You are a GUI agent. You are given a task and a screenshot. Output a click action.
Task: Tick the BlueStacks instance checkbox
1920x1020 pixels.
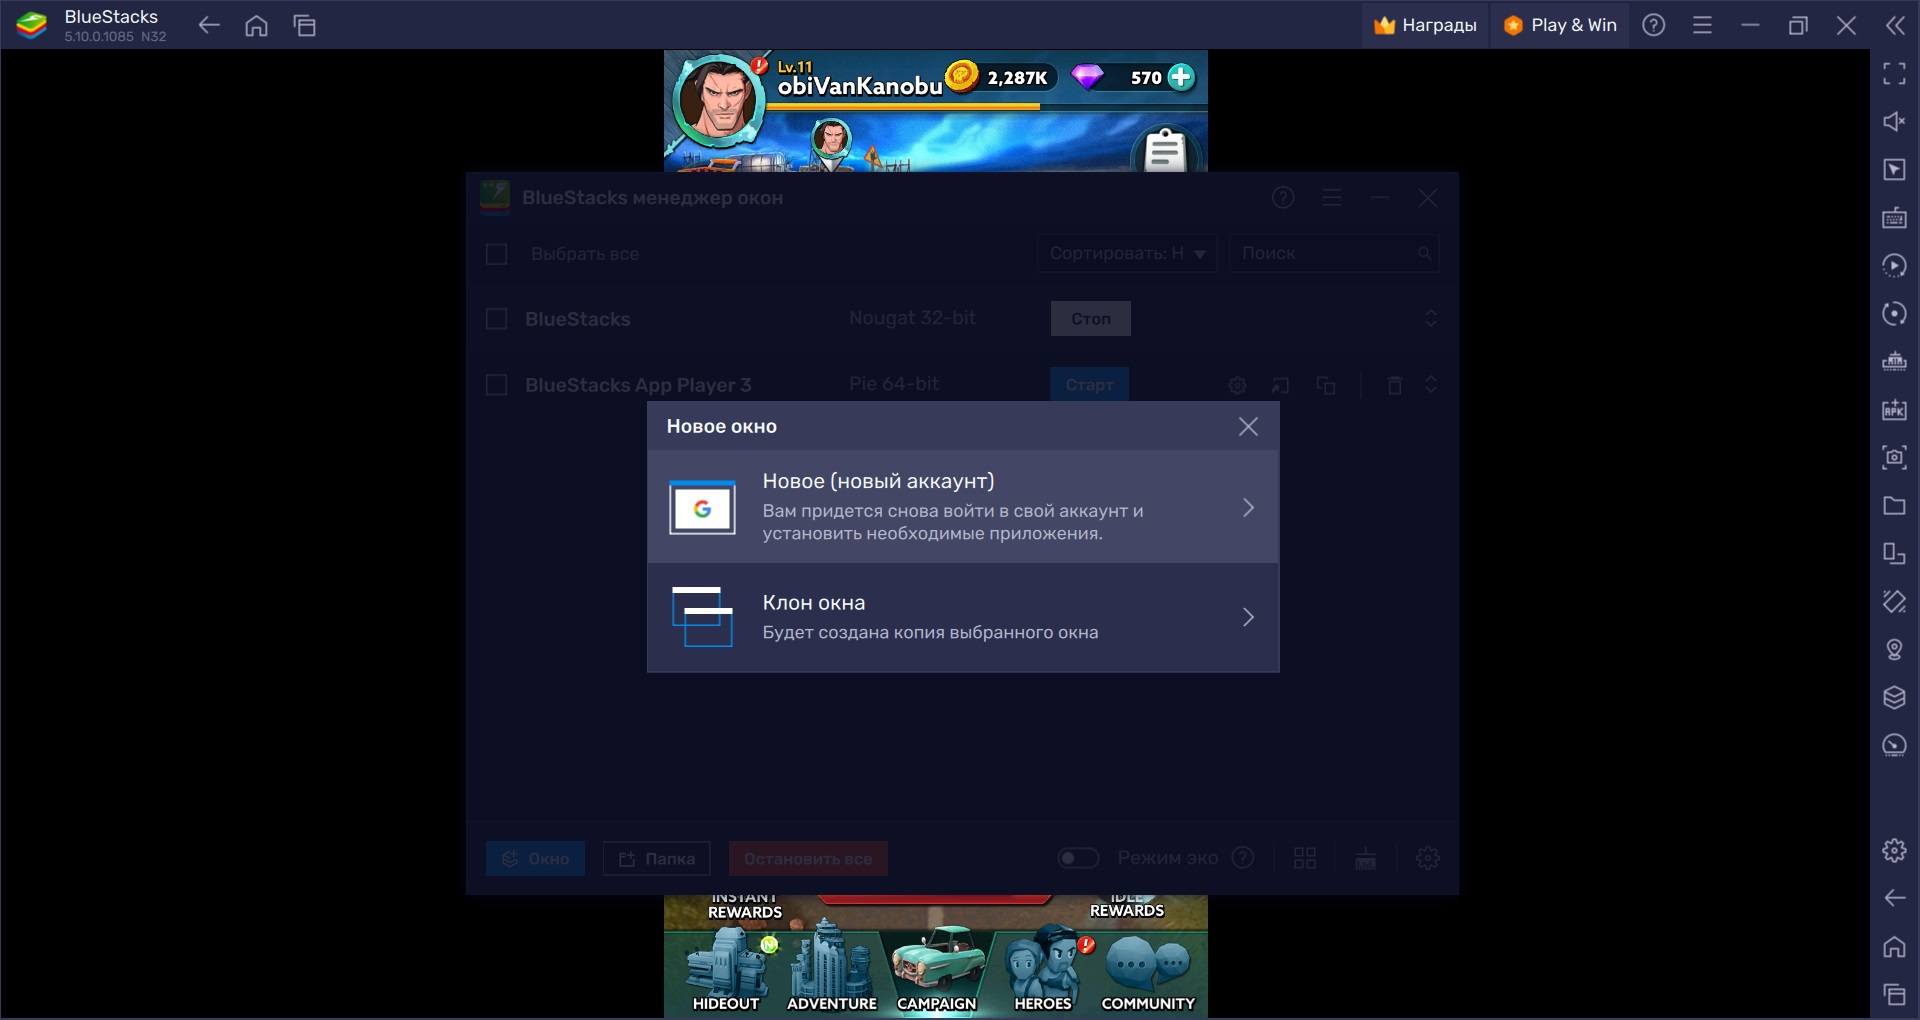pyautogui.click(x=496, y=319)
